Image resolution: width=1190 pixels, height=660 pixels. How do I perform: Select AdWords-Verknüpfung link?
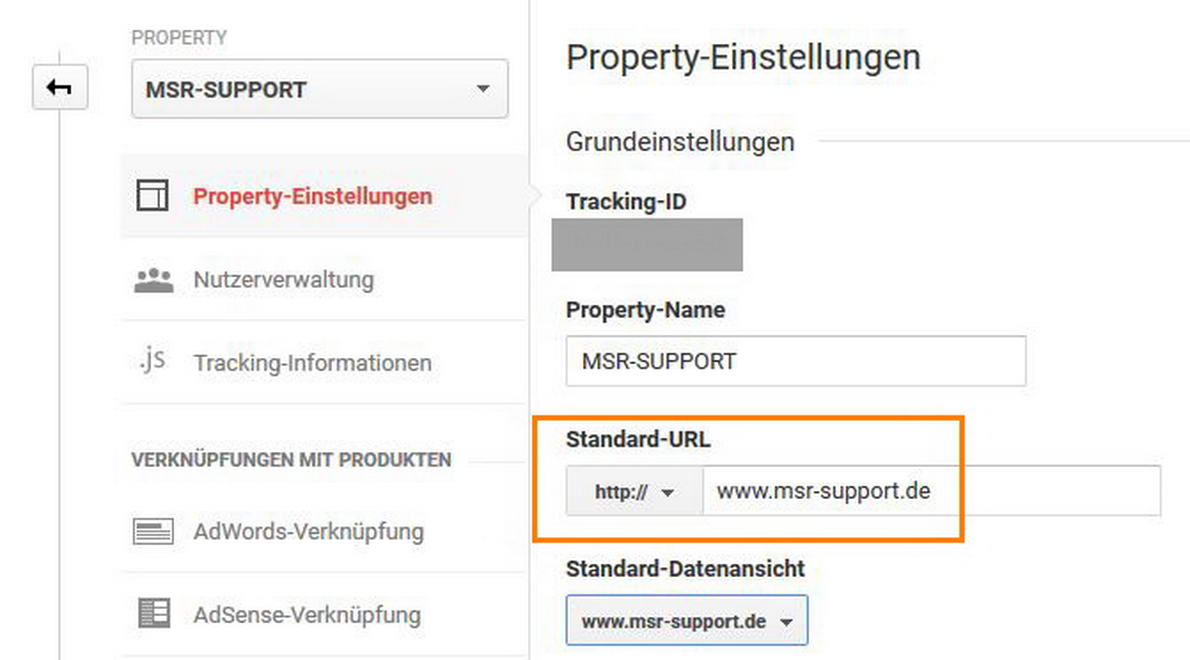308,531
